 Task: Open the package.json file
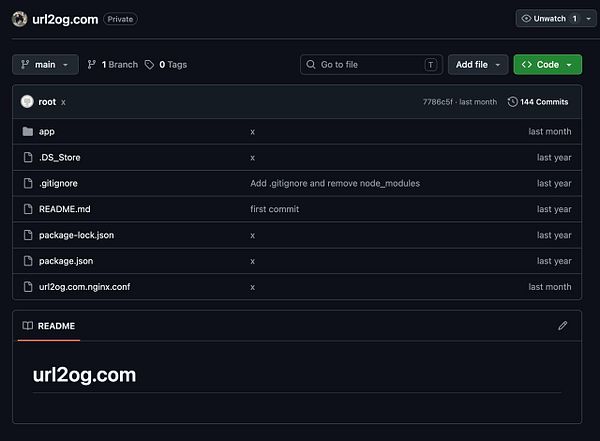pyautogui.click(x=66, y=261)
